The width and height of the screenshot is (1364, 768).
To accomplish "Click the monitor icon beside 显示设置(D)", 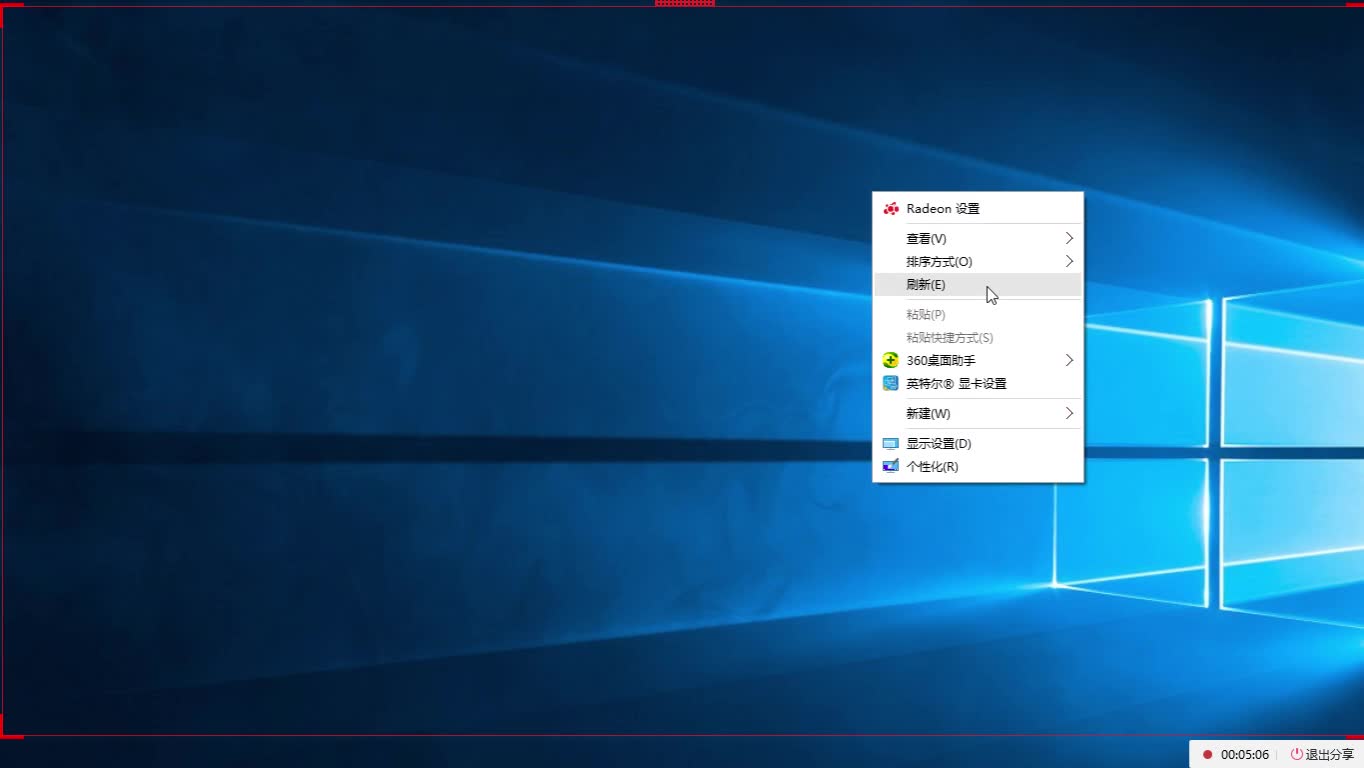I will click(890, 444).
